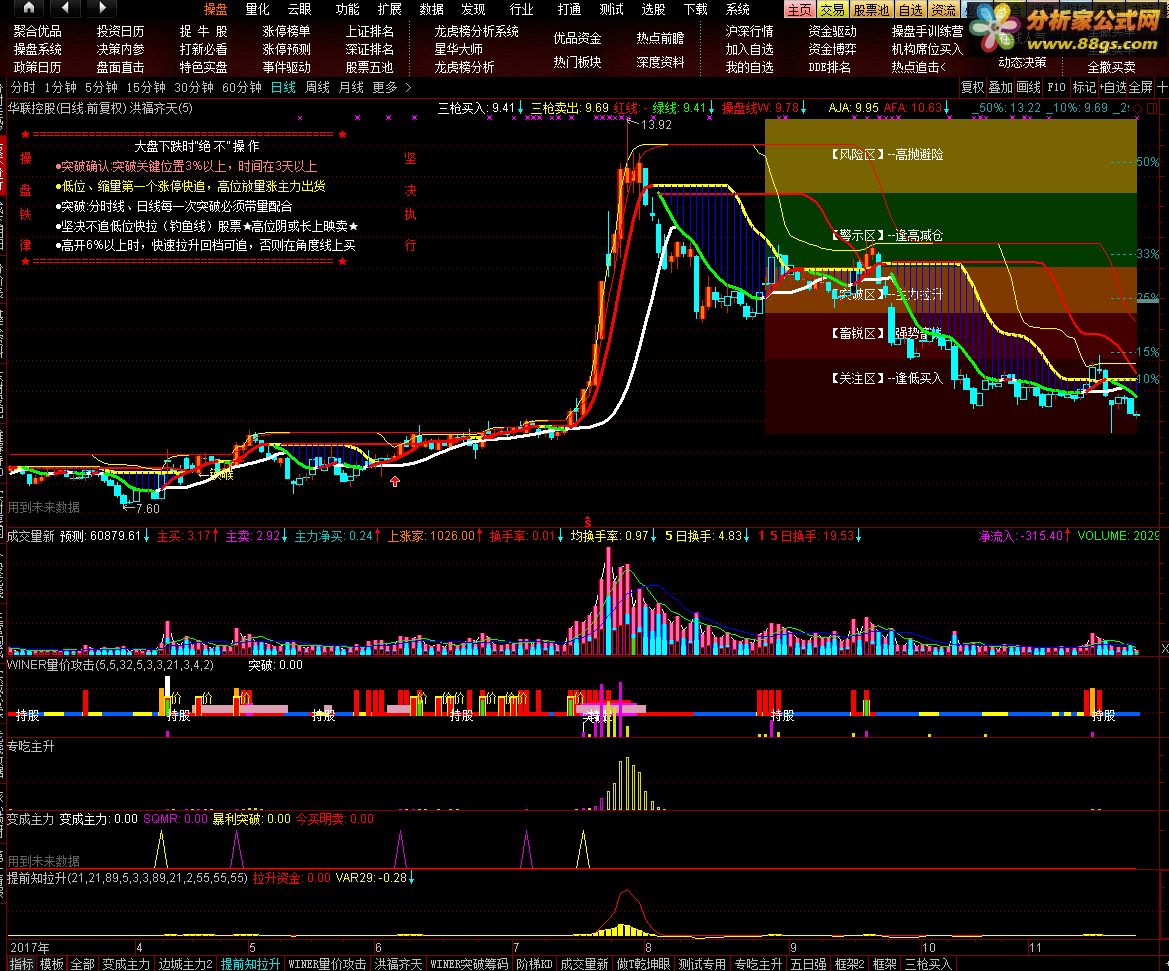Open 动态决策 button
The height and width of the screenshot is (971, 1169).
pyautogui.click(x=1022, y=63)
